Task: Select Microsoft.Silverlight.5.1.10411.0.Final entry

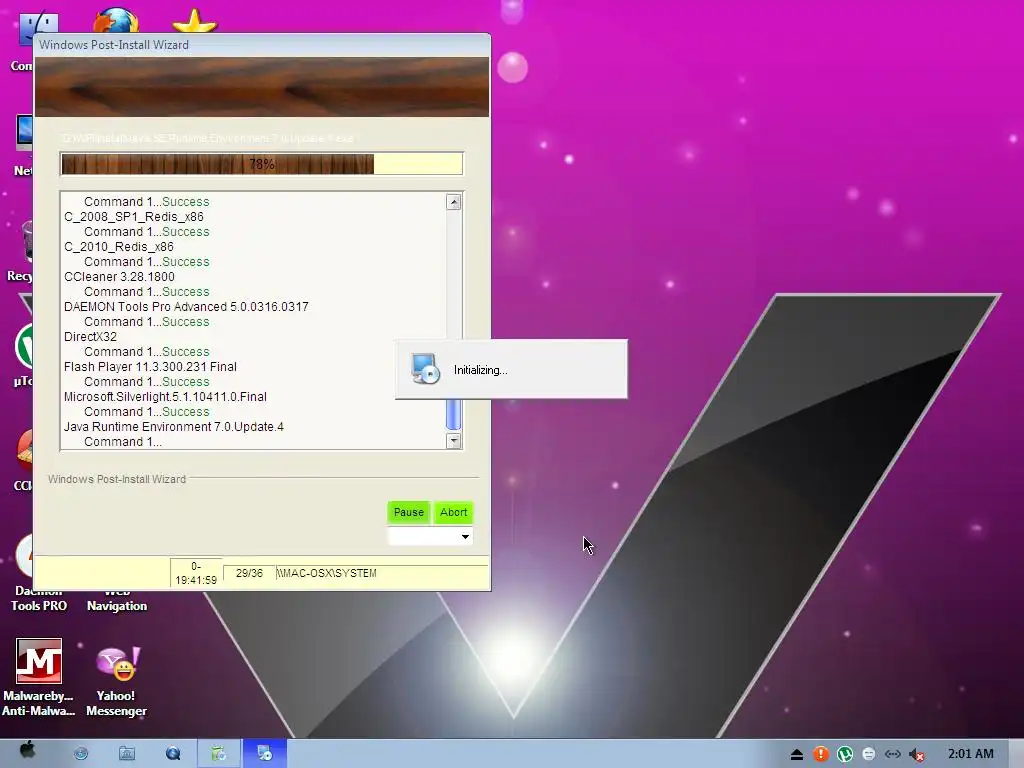Action: (x=165, y=397)
